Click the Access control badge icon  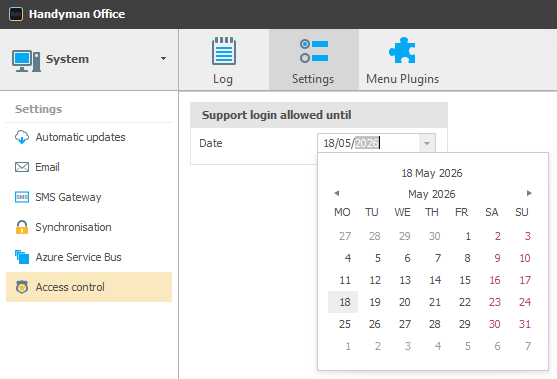tap(22, 287)
